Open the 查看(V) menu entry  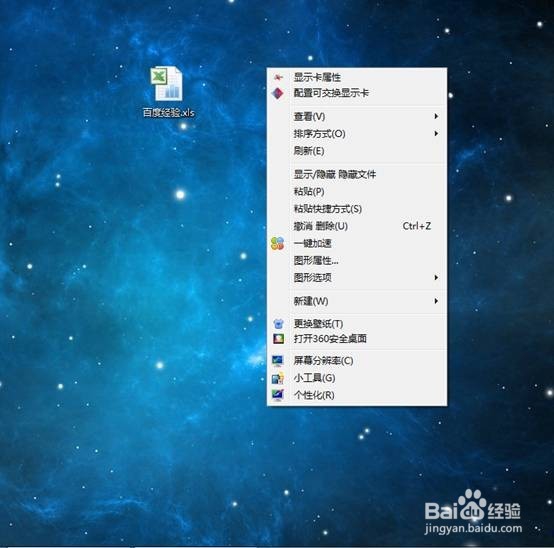tap(357, 116)
